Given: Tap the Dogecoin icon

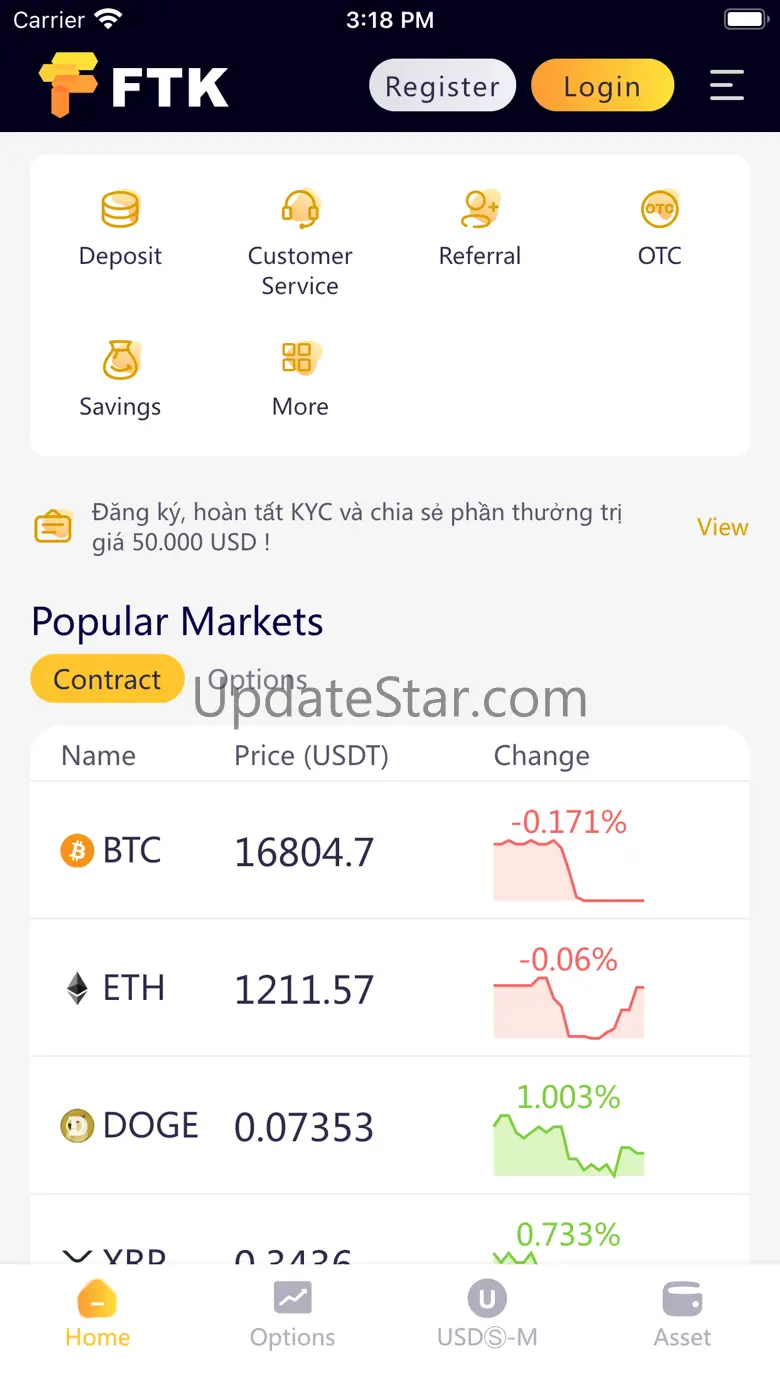Looking at the screenshot, I should (77, 1126).
